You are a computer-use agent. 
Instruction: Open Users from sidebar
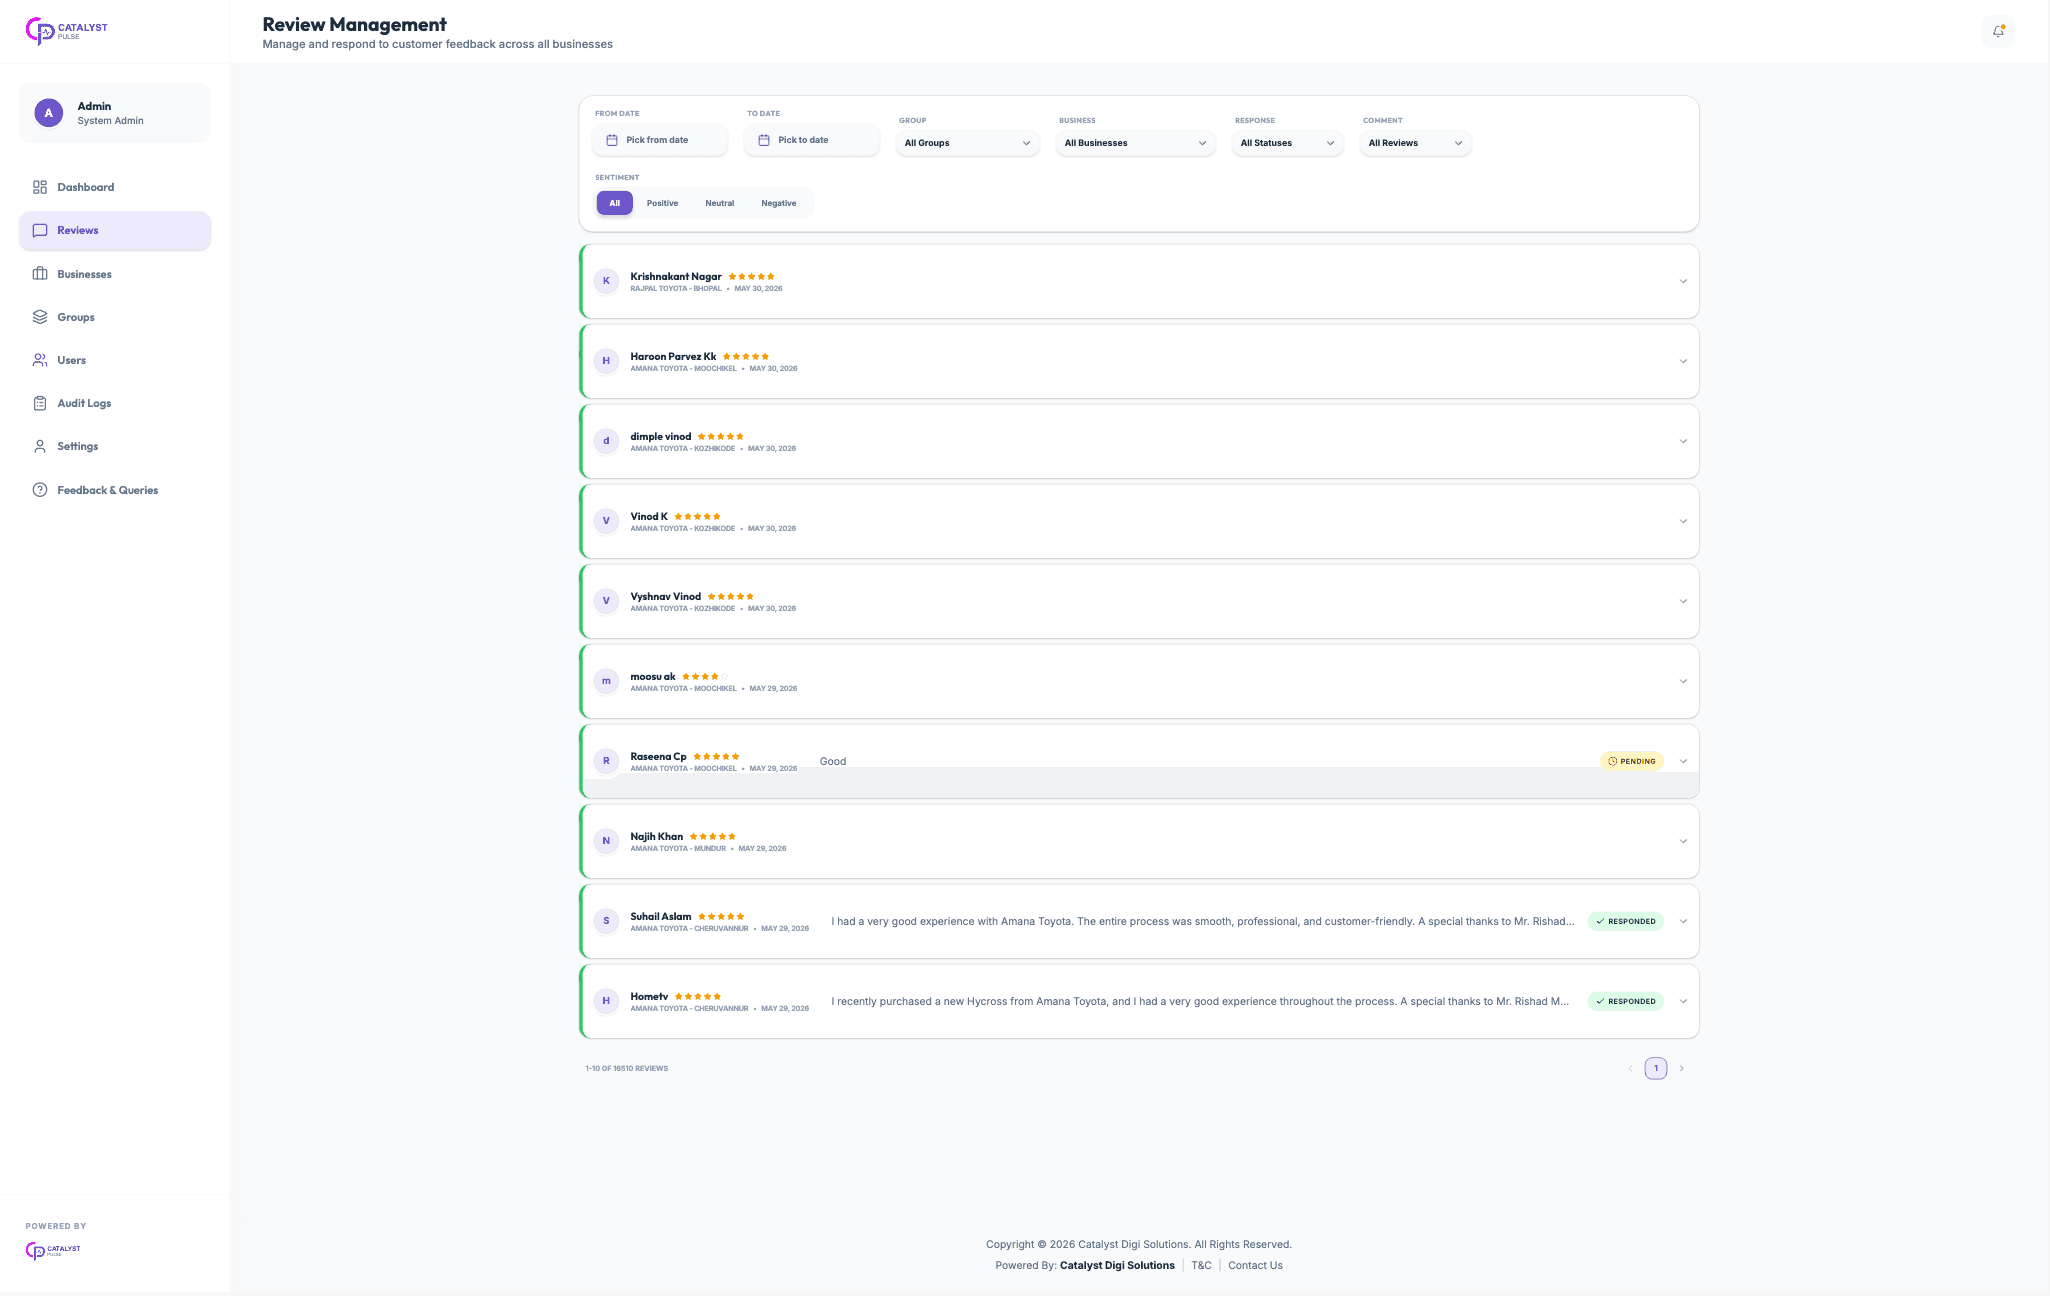point(115,360)
